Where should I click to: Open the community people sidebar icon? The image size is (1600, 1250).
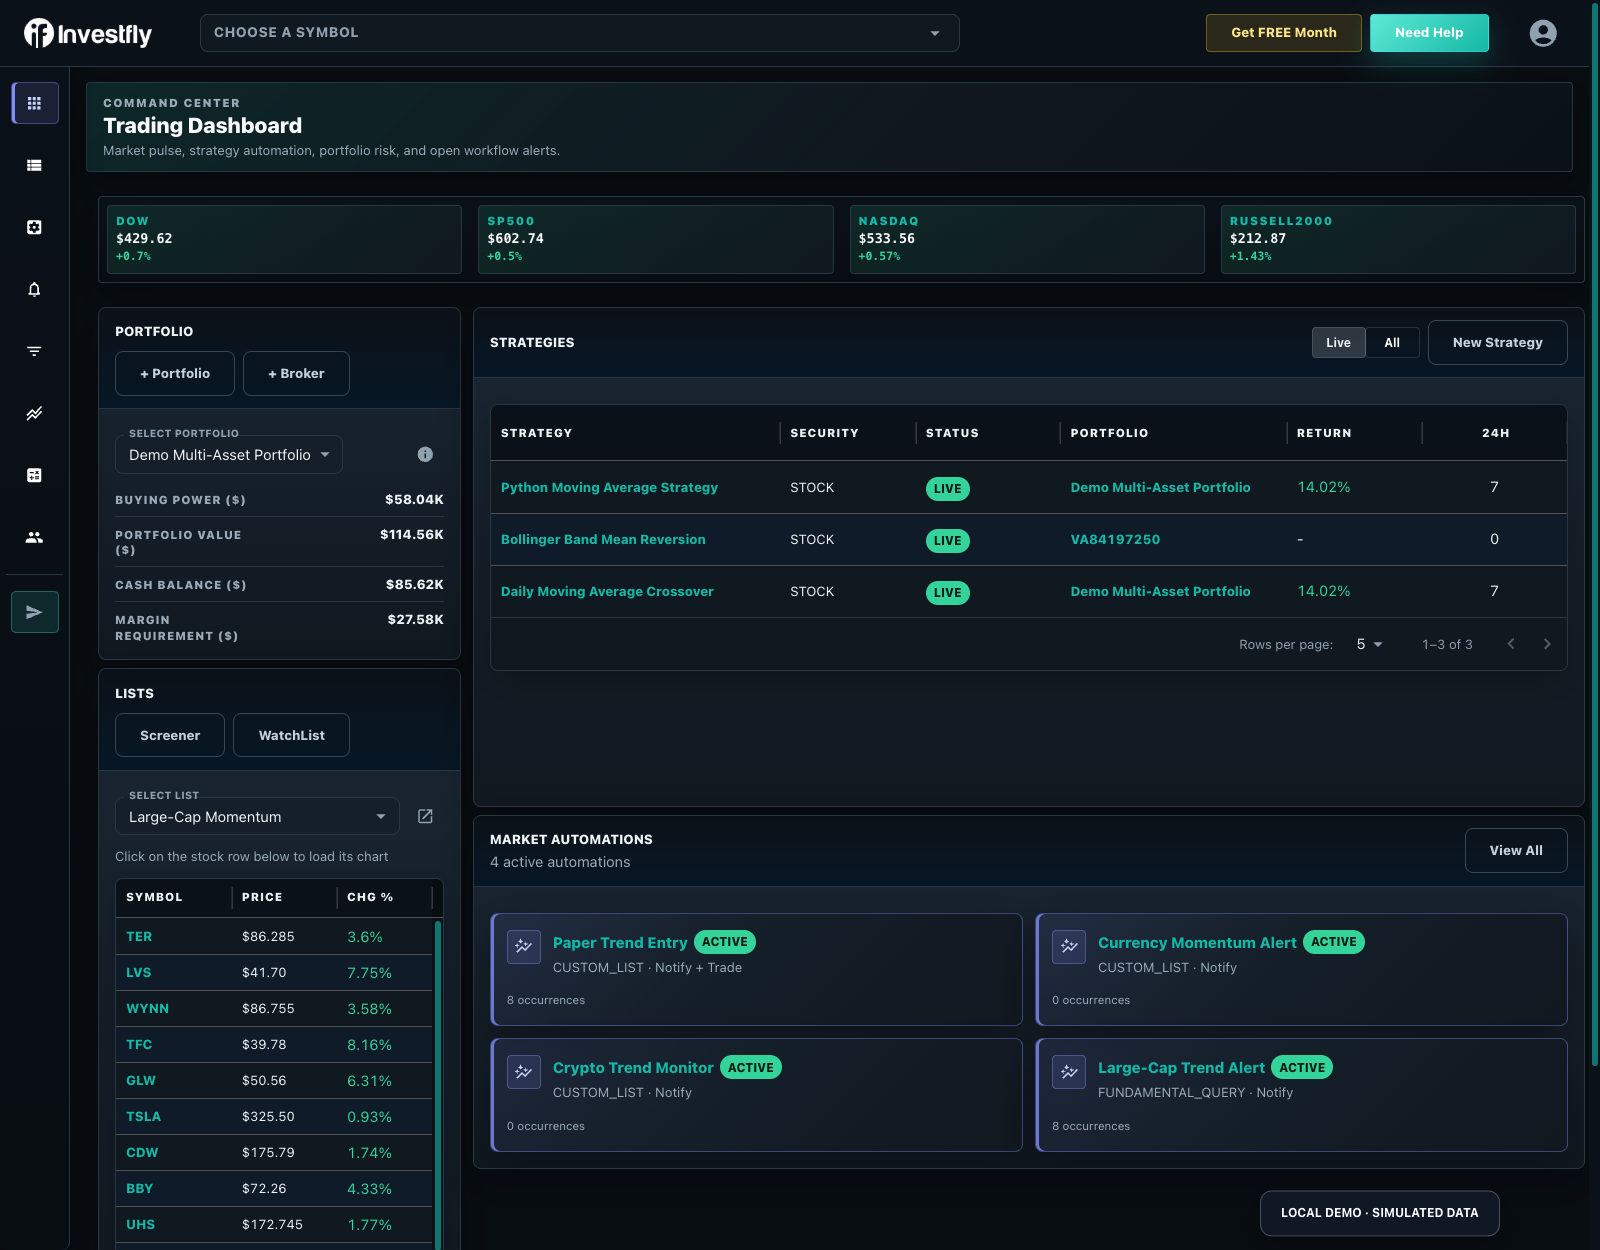coord(34,537)
